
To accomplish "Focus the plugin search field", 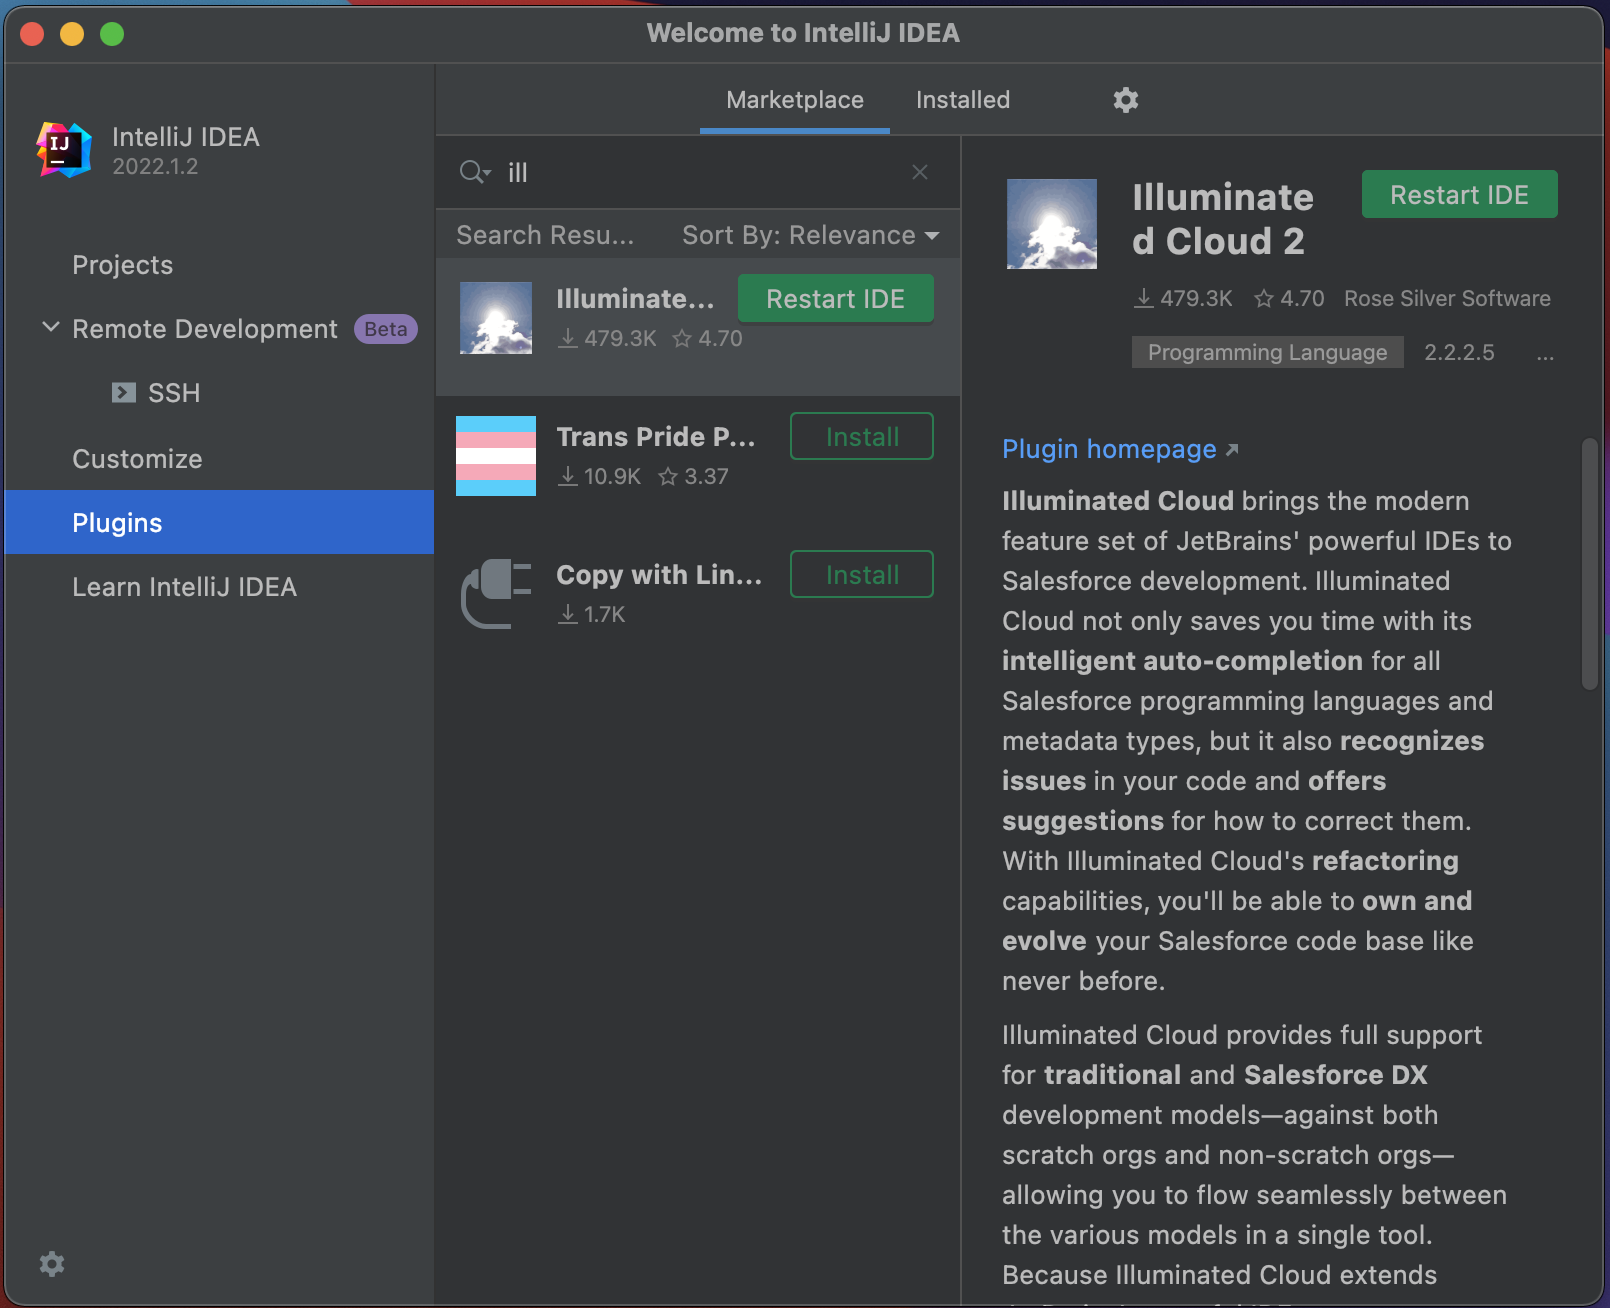I will 700,172.
